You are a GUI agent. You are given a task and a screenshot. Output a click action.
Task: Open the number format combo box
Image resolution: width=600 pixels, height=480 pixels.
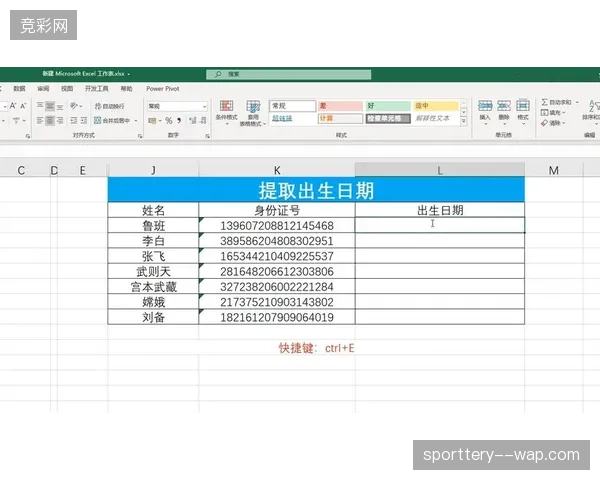[177, 106]
